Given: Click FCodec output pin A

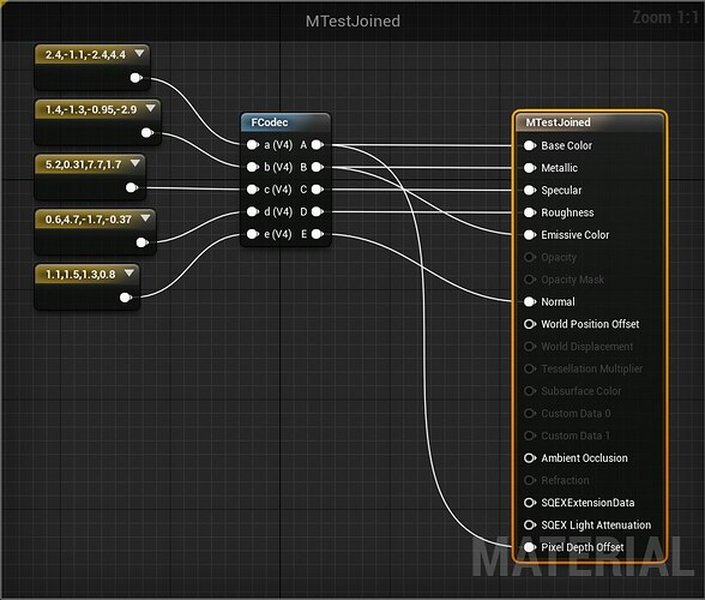Looking at the screenshot, I should click(317, 145).
